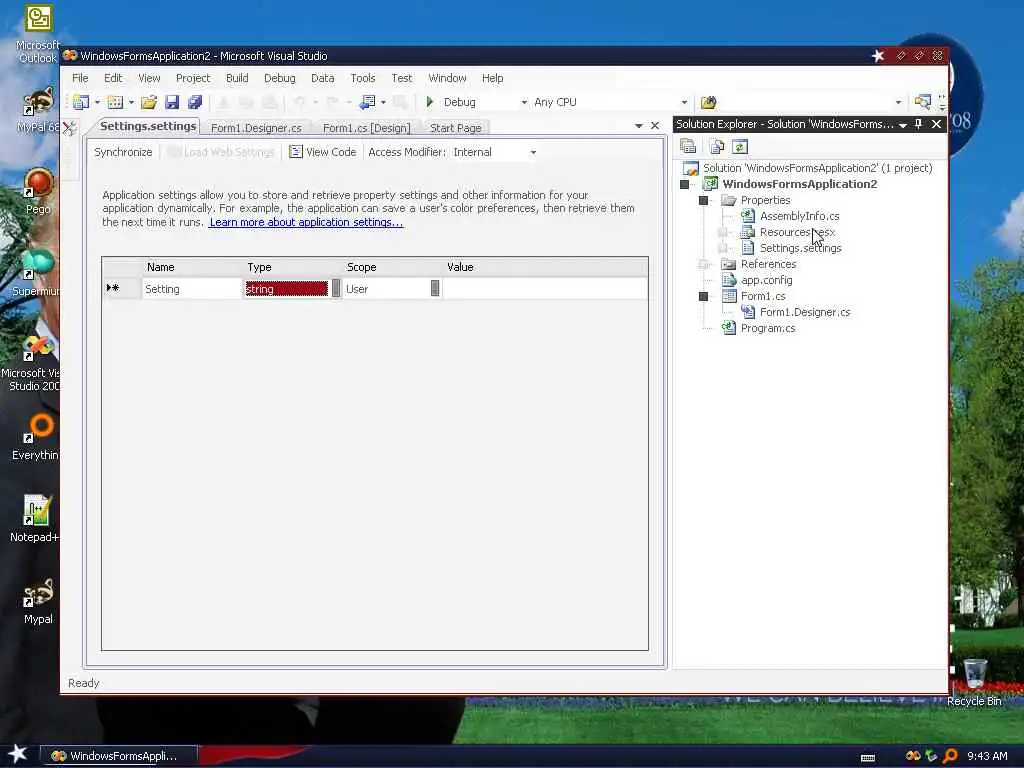
Task: Switch to the Start Page tab
Action: point(456,128)
